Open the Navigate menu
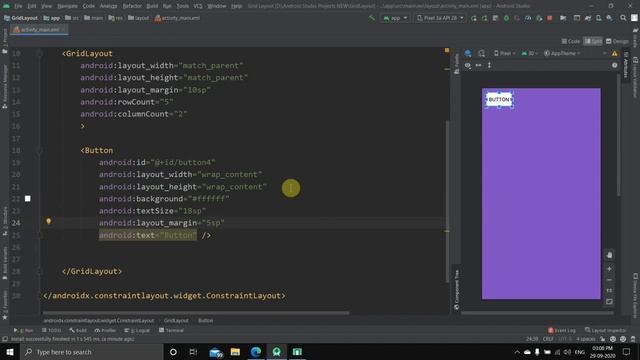 pos(67,6)
